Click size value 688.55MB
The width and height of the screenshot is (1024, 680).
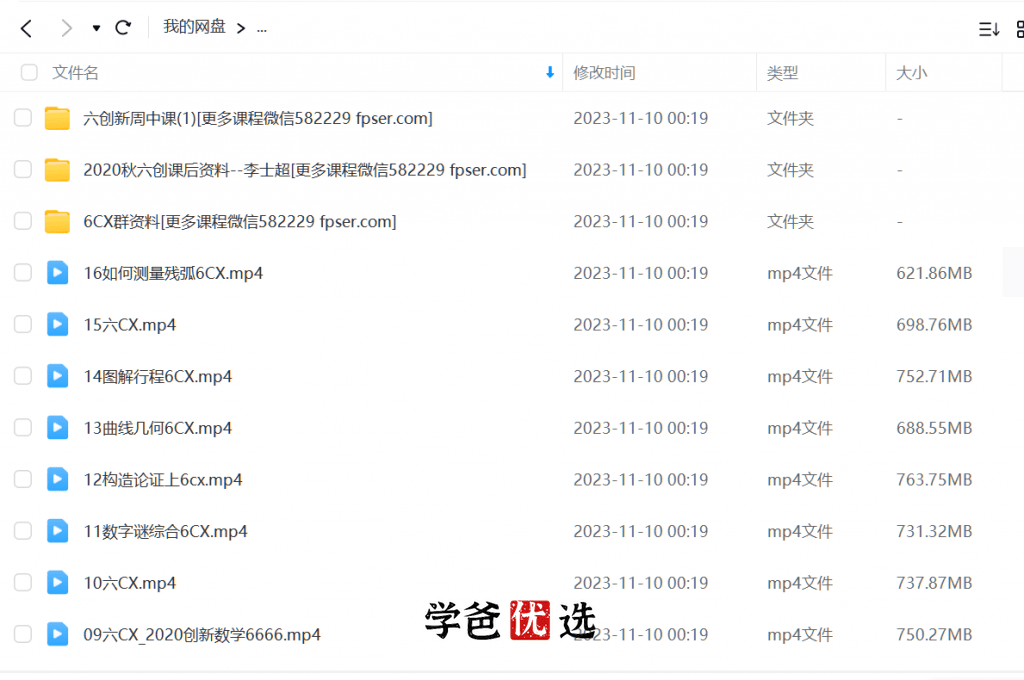[934, 428]
